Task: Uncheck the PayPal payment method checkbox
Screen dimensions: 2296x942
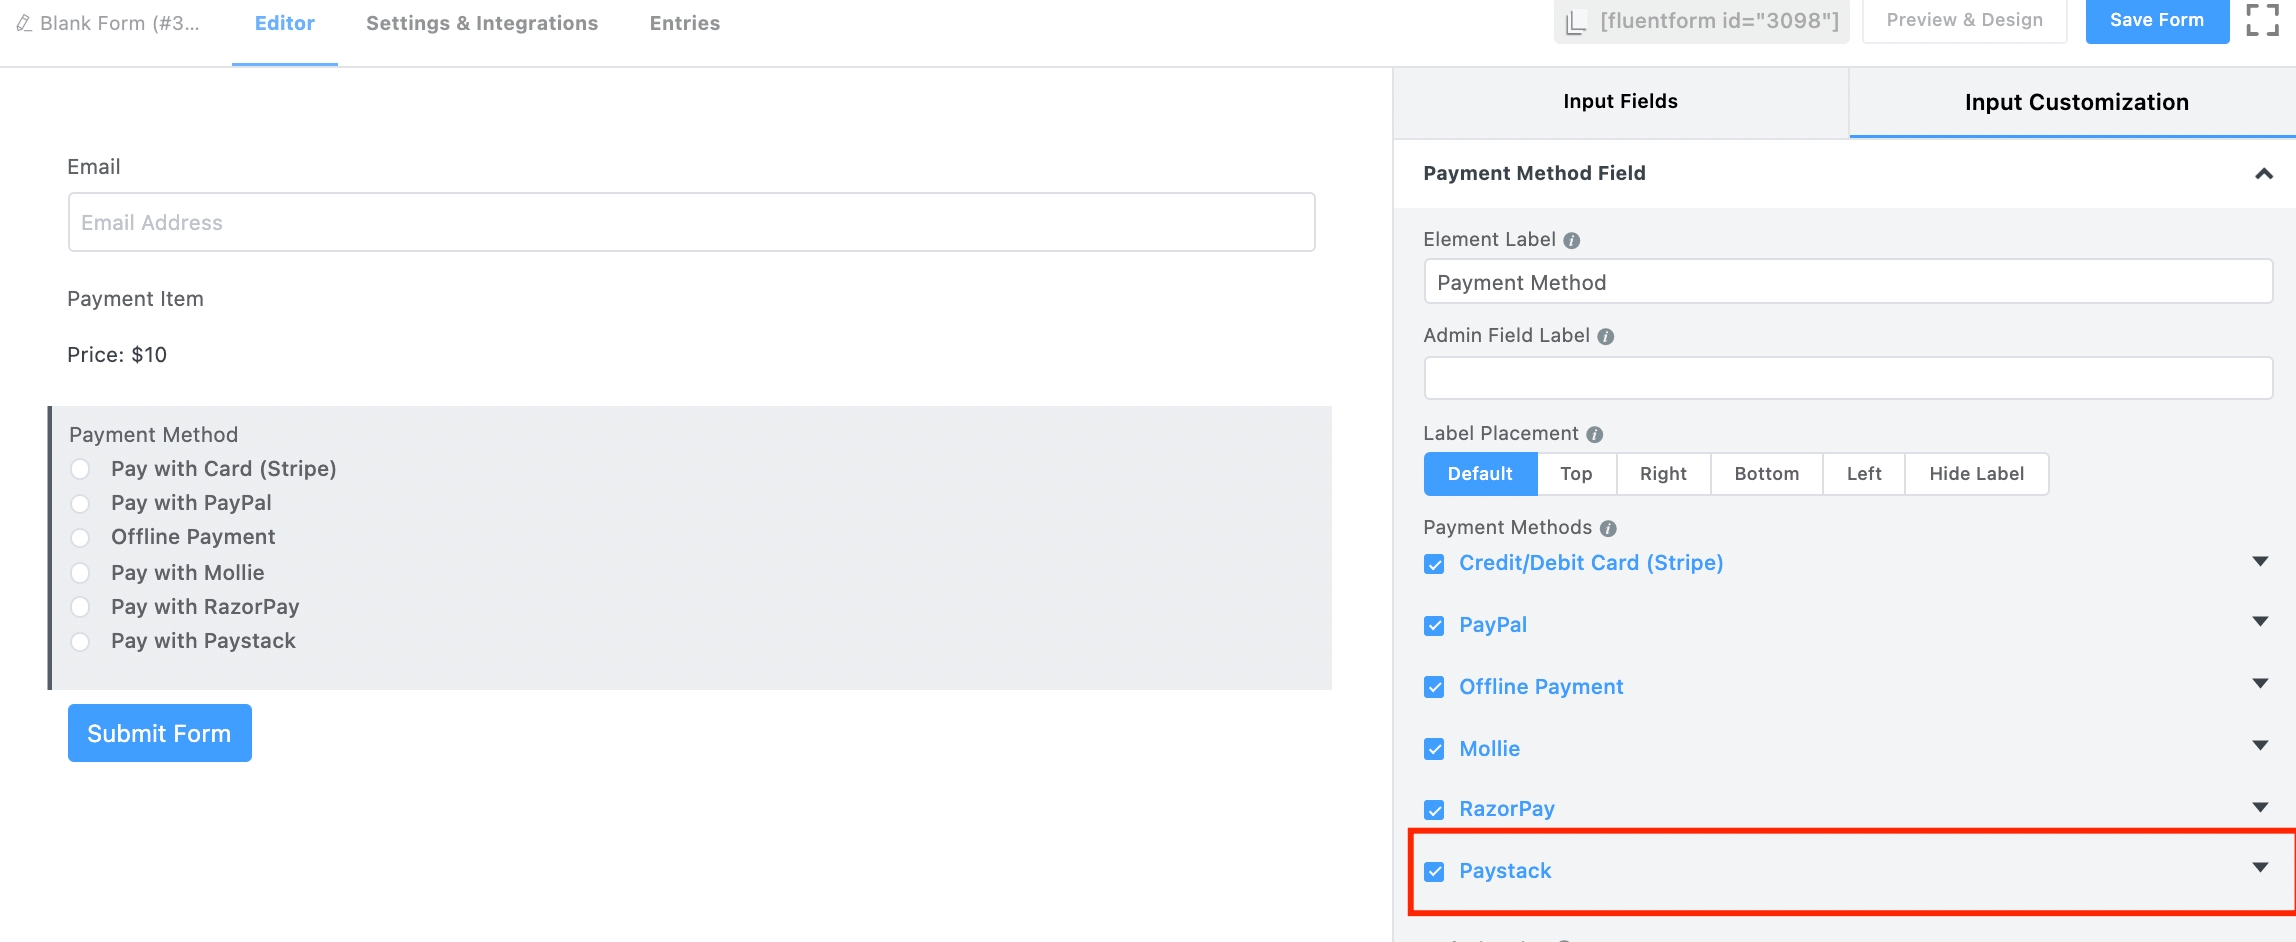Action: pos(1434,625)
